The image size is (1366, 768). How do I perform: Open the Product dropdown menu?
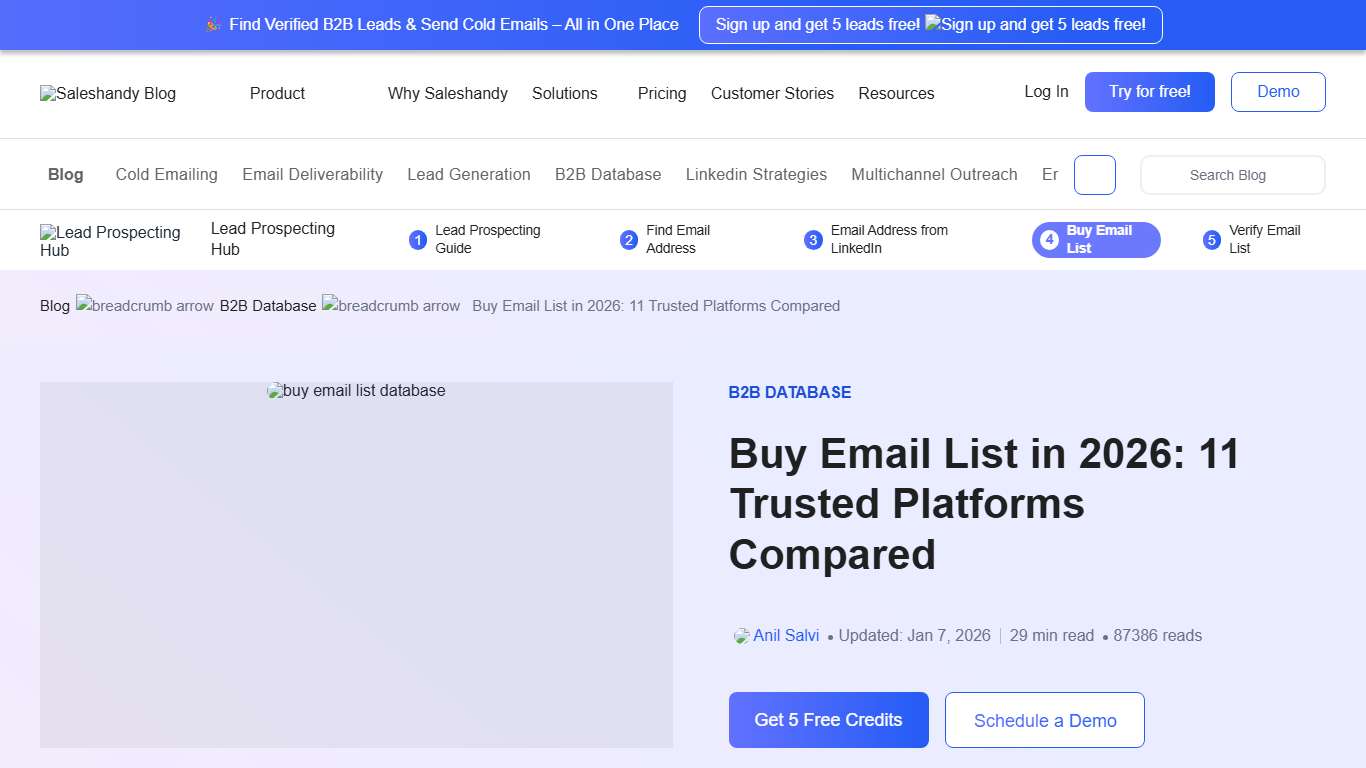(x=277, y=94)
